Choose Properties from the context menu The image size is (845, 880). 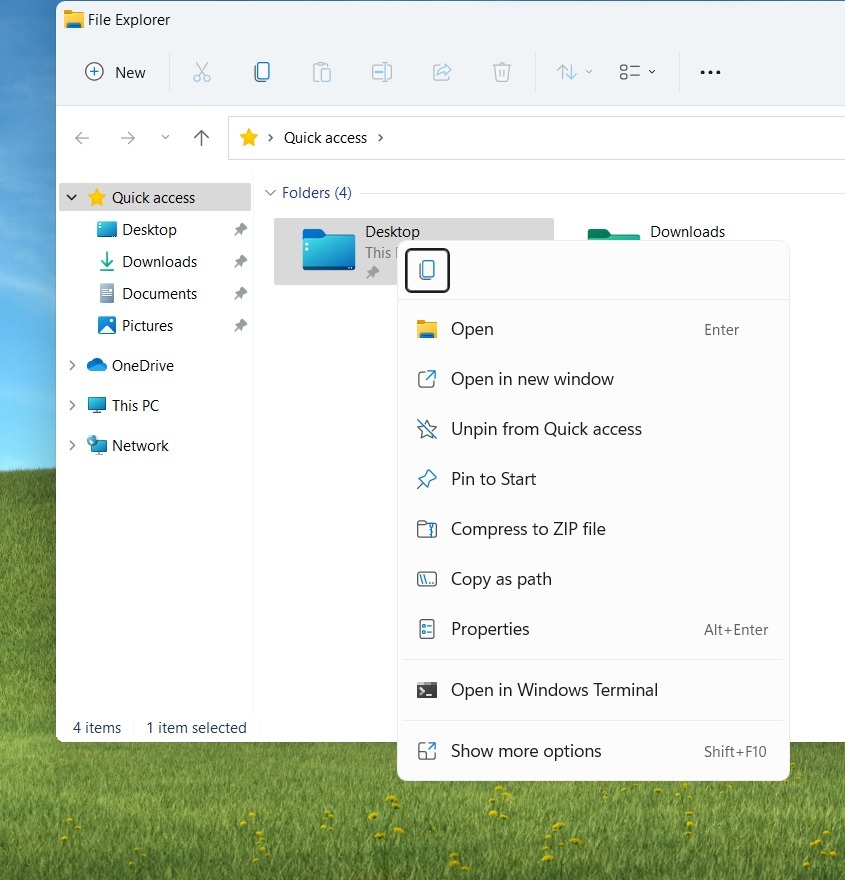point(593,629)
